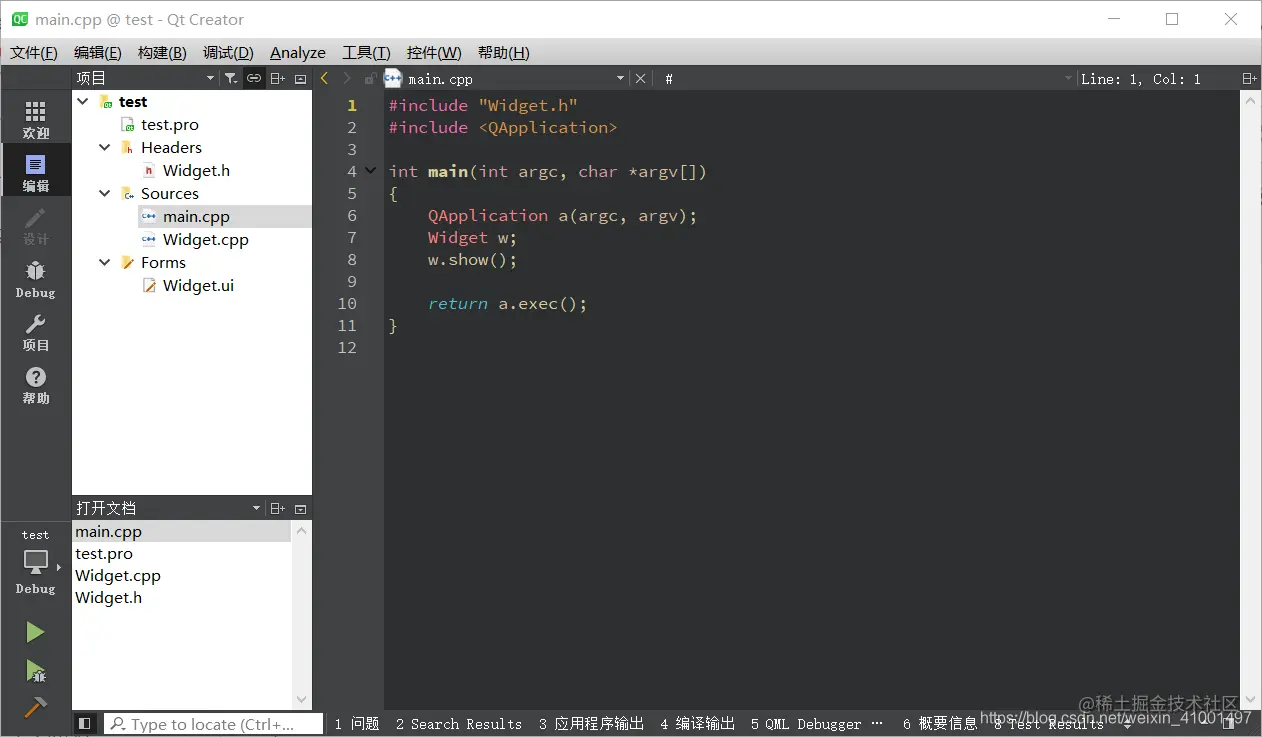Go back in editor navigation history
Viewport: 1262px width, 737px height.
[324, 78]
